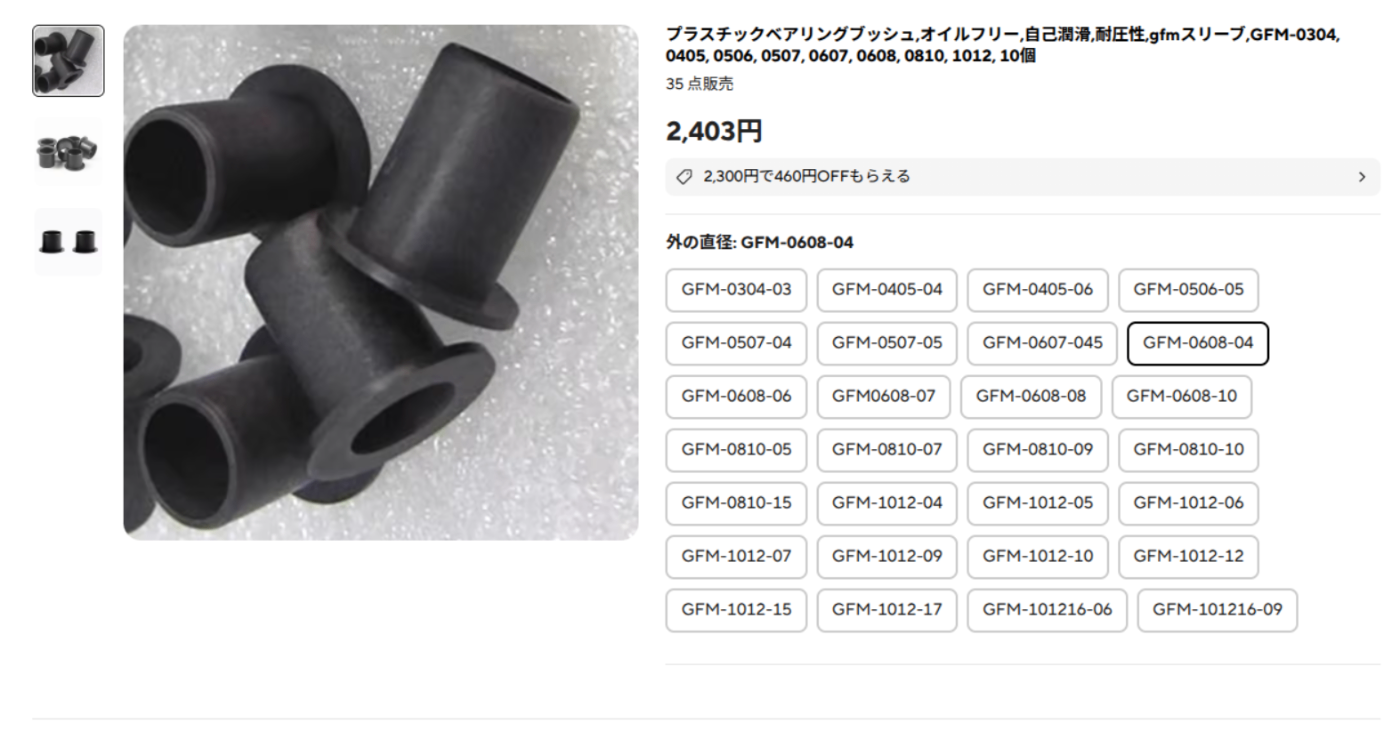Open the large product main image
The height and width of the screenshot is (731, 1400).
(x=381, y=283)
